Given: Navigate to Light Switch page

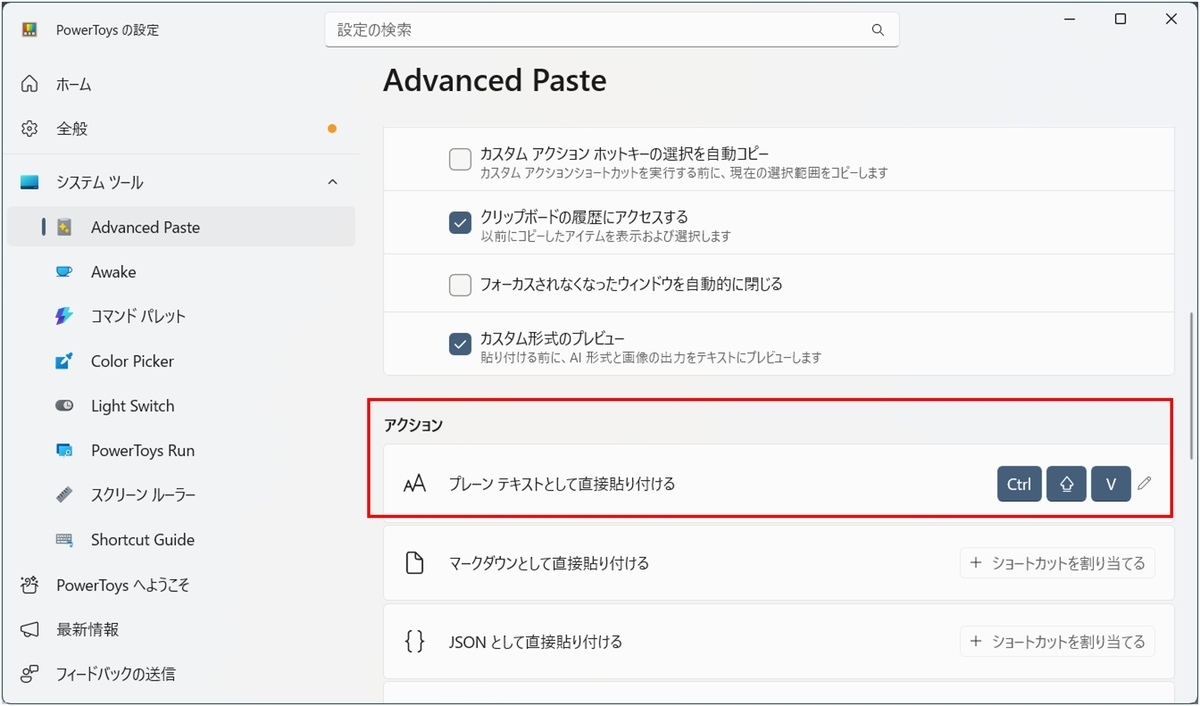Looking at the screenshot, I should tap(181, 406).
